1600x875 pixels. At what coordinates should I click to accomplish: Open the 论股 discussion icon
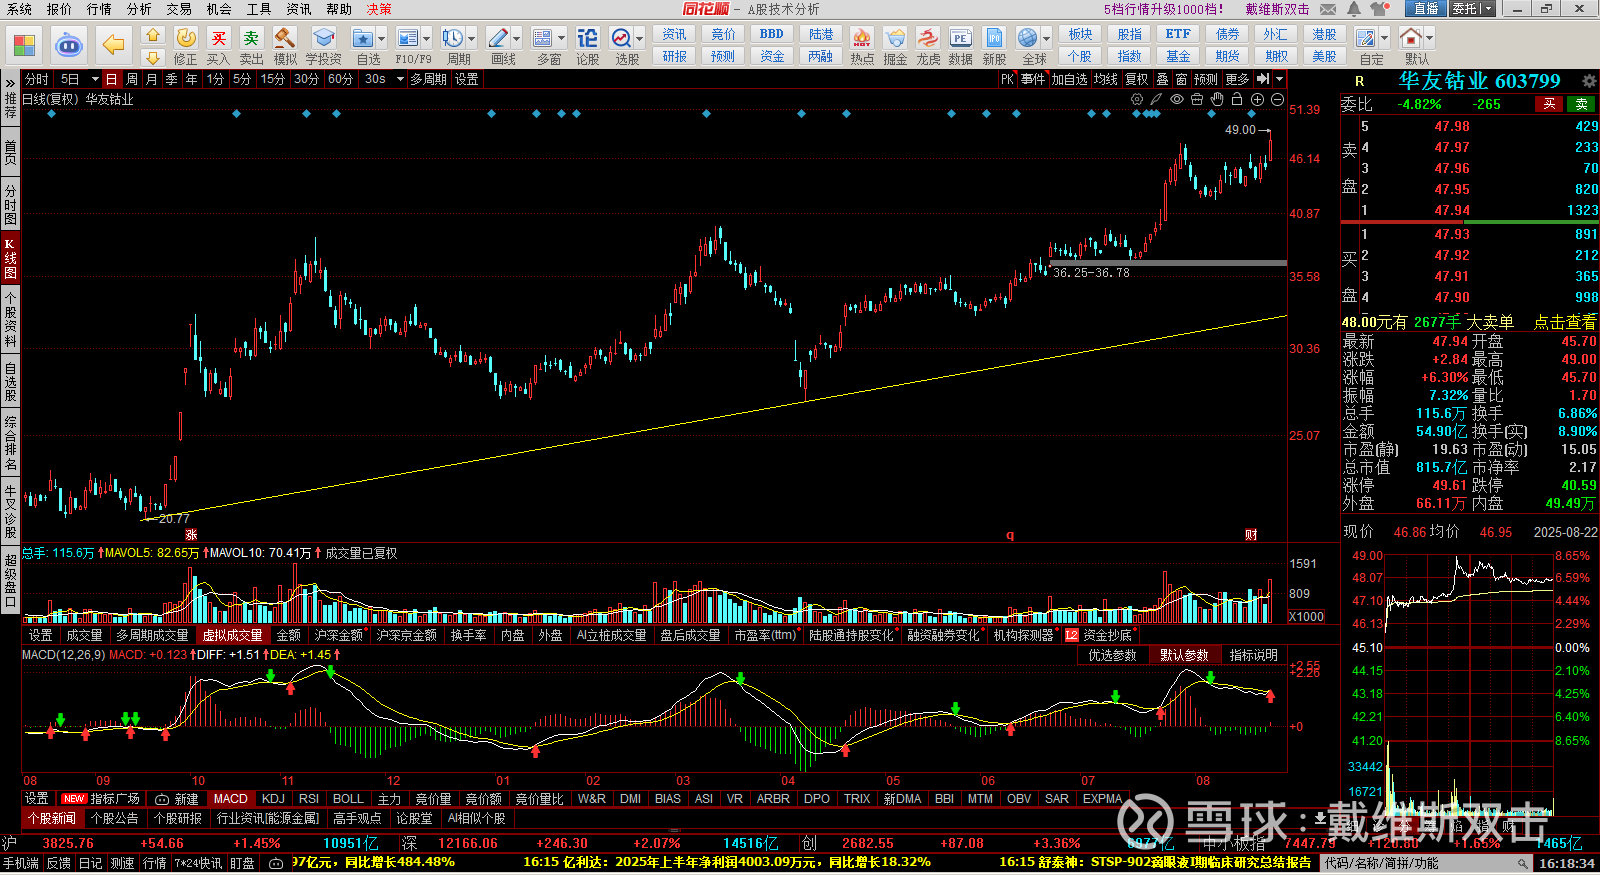588,38
